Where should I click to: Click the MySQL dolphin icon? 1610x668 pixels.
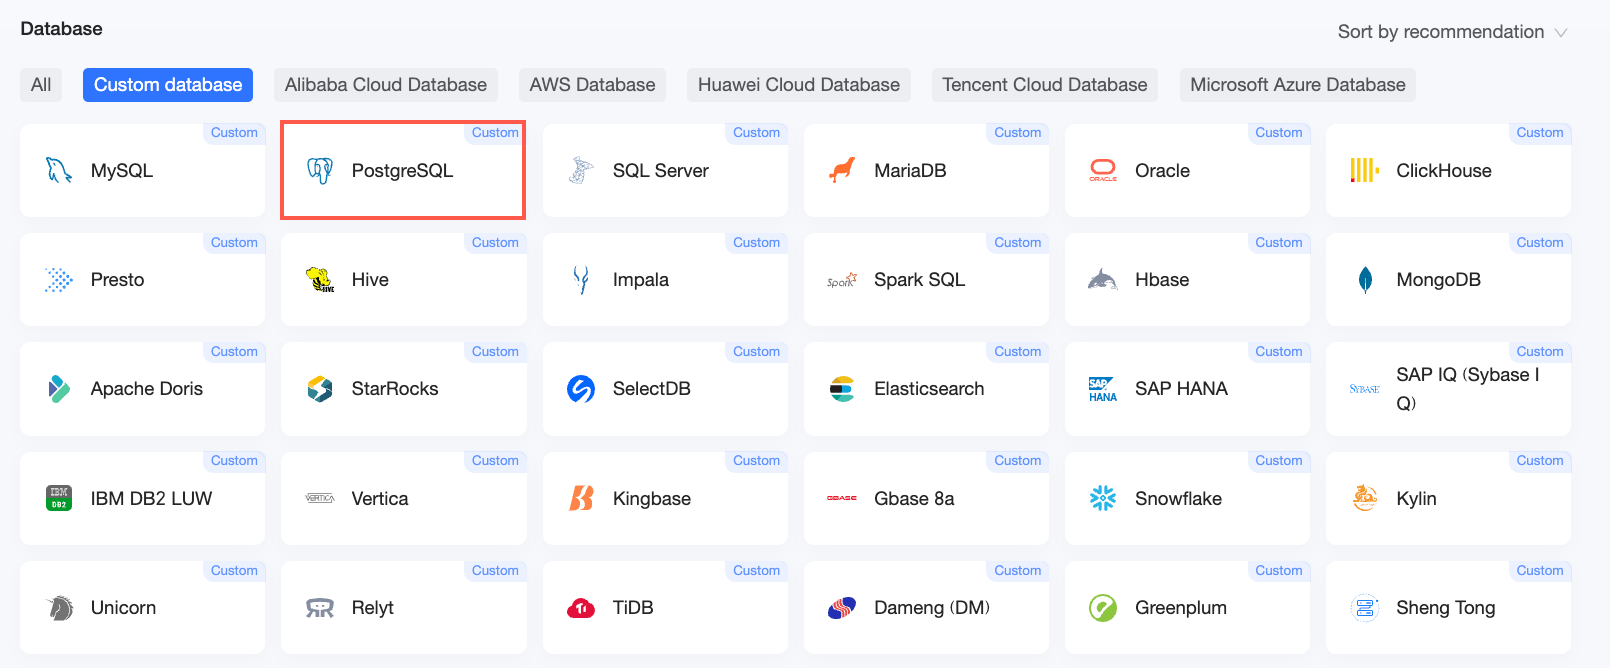59,171
